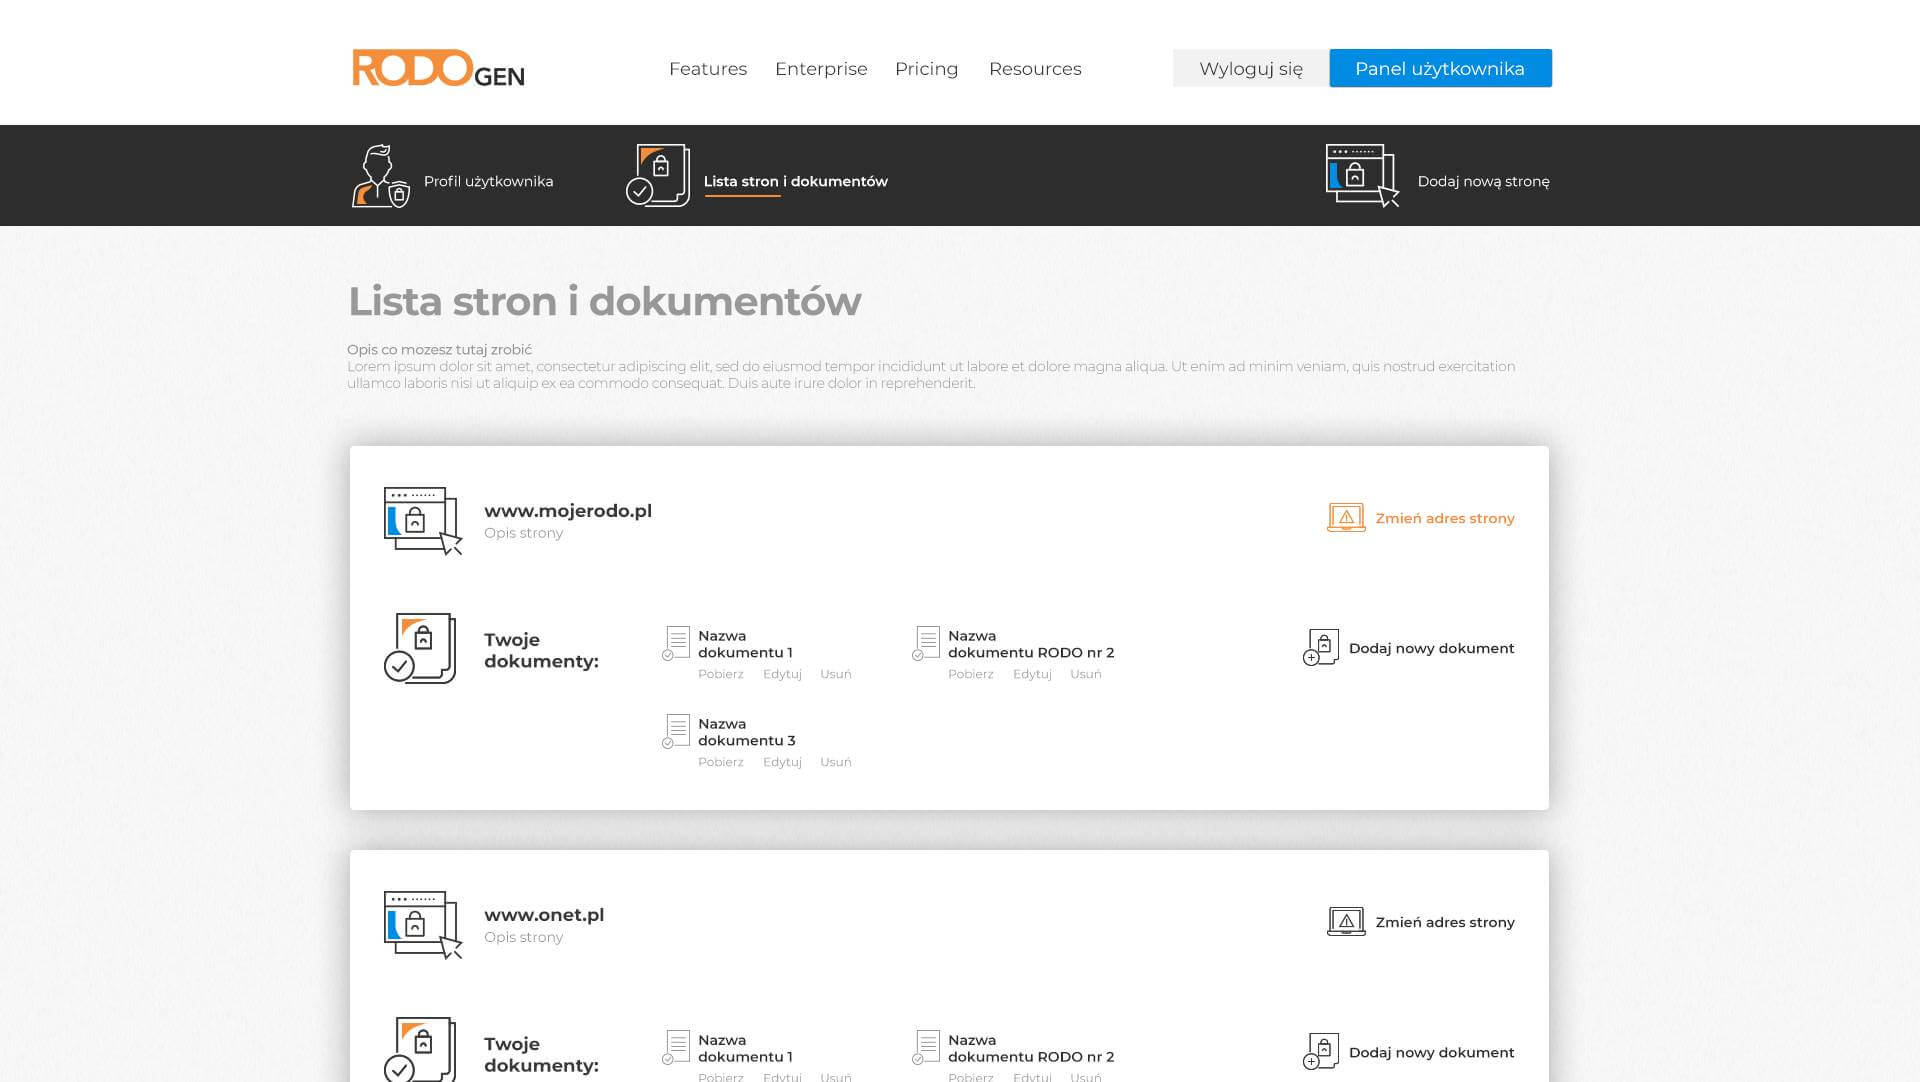
Task: Open the Pricing menu item
Action: [x=926, y=69]
